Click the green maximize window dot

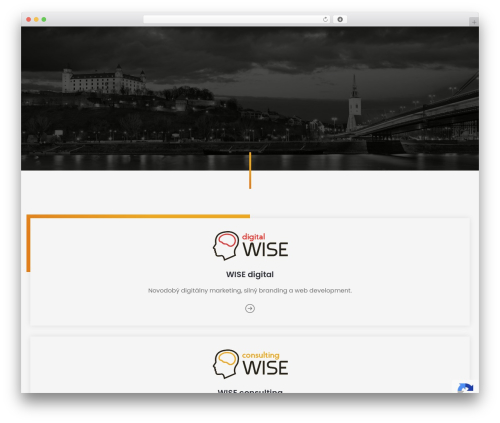click(x=44, y=20)
